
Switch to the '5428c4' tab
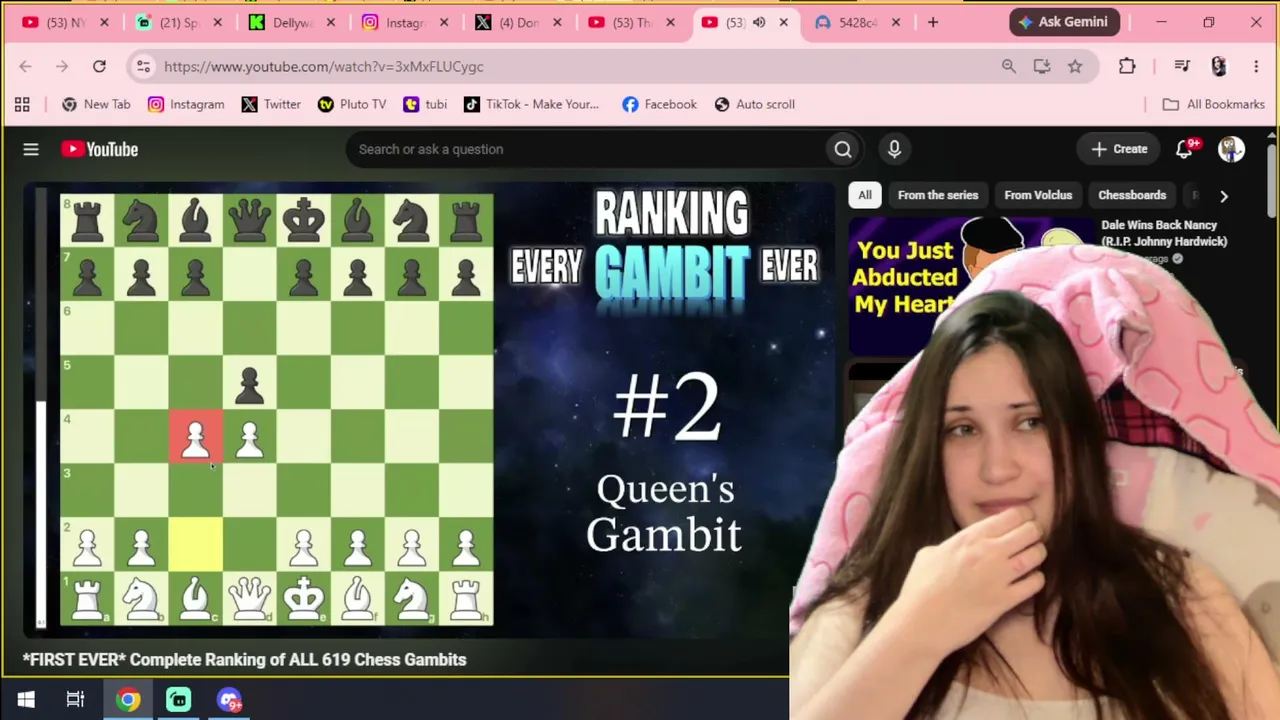[x=859, y=22]
